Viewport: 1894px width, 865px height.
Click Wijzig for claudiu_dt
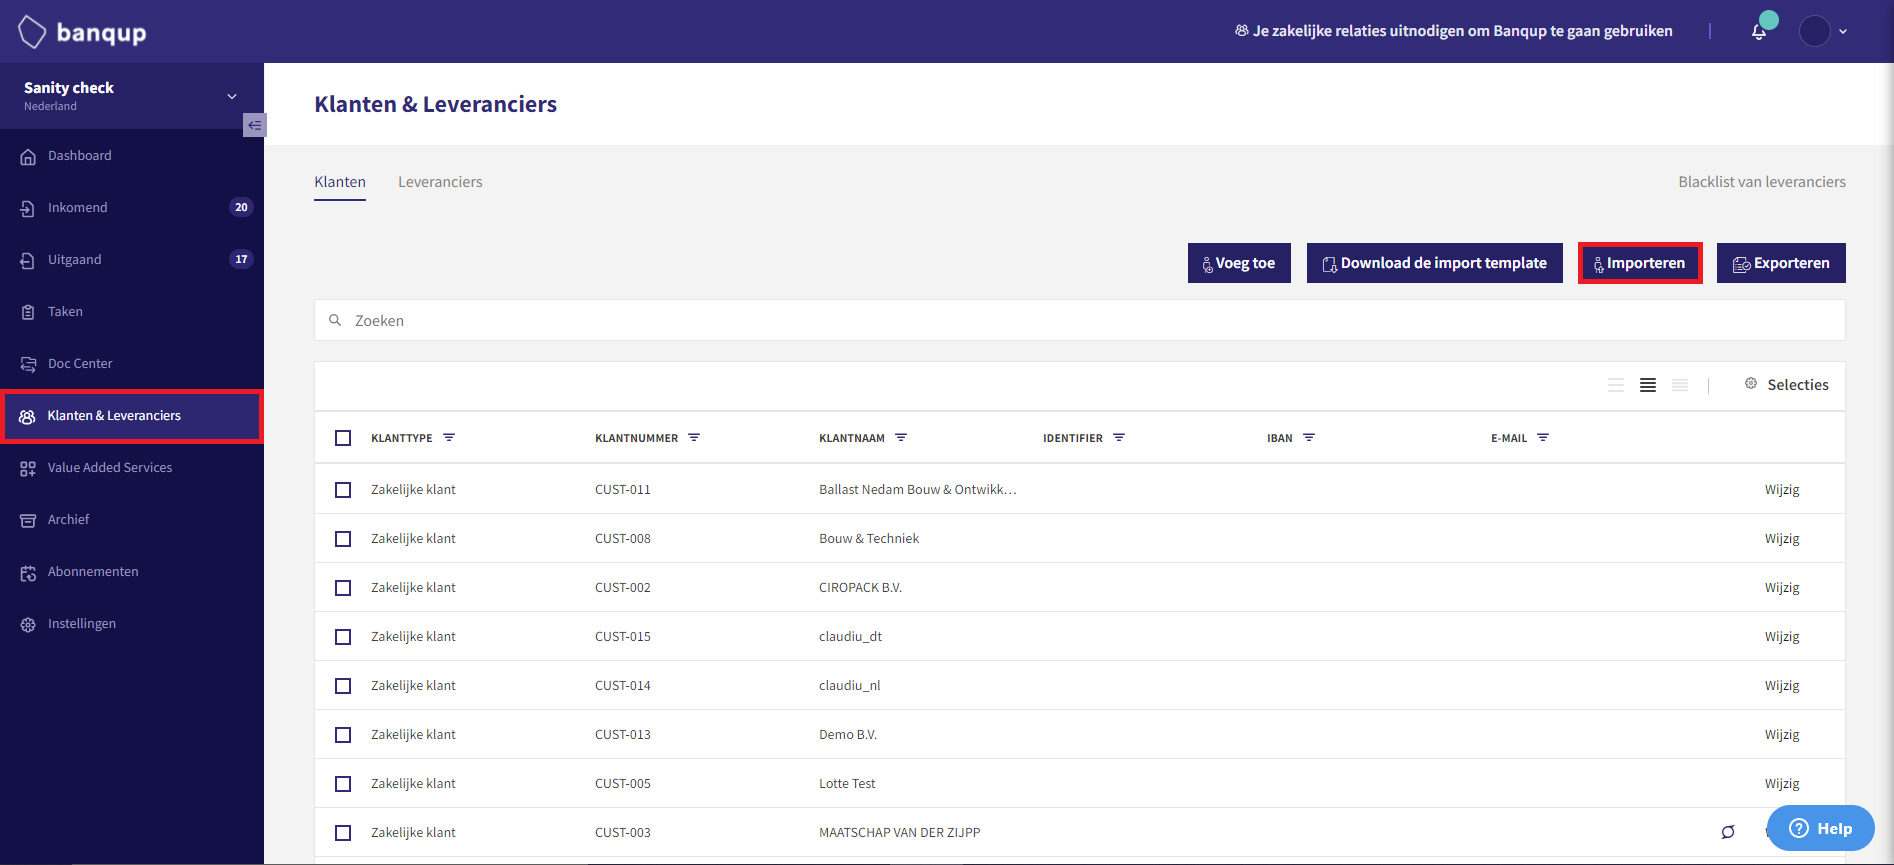tap(1782, 637)
